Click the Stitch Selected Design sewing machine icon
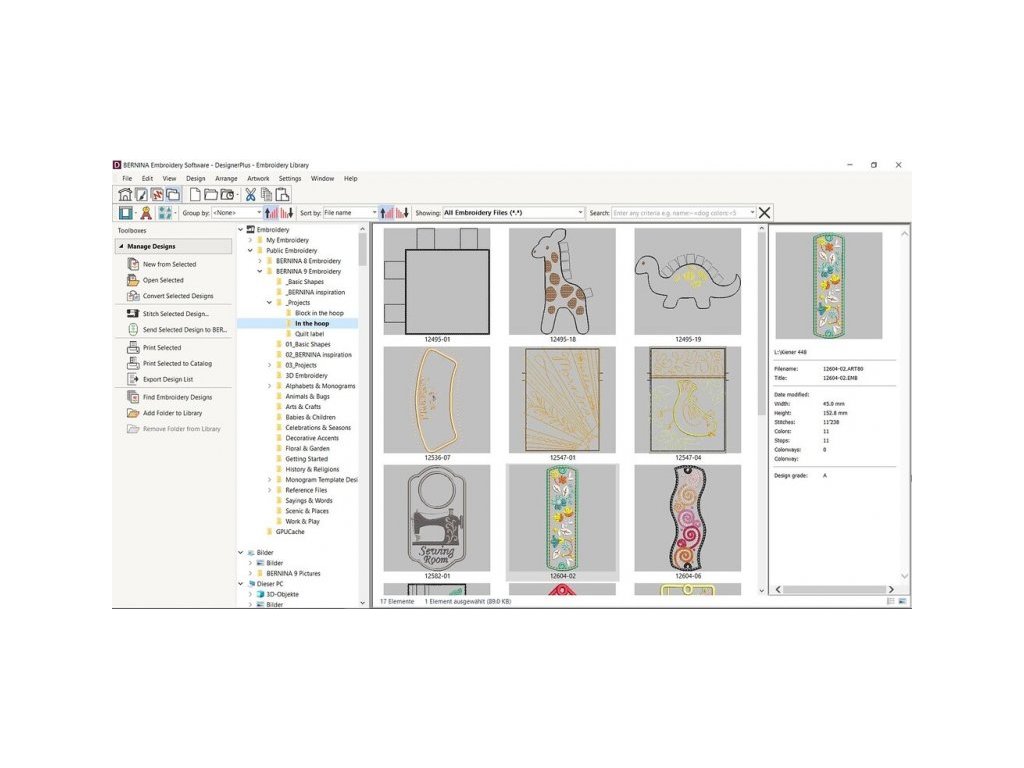Screen dimensions: 1024x768 tap(133, 313)
